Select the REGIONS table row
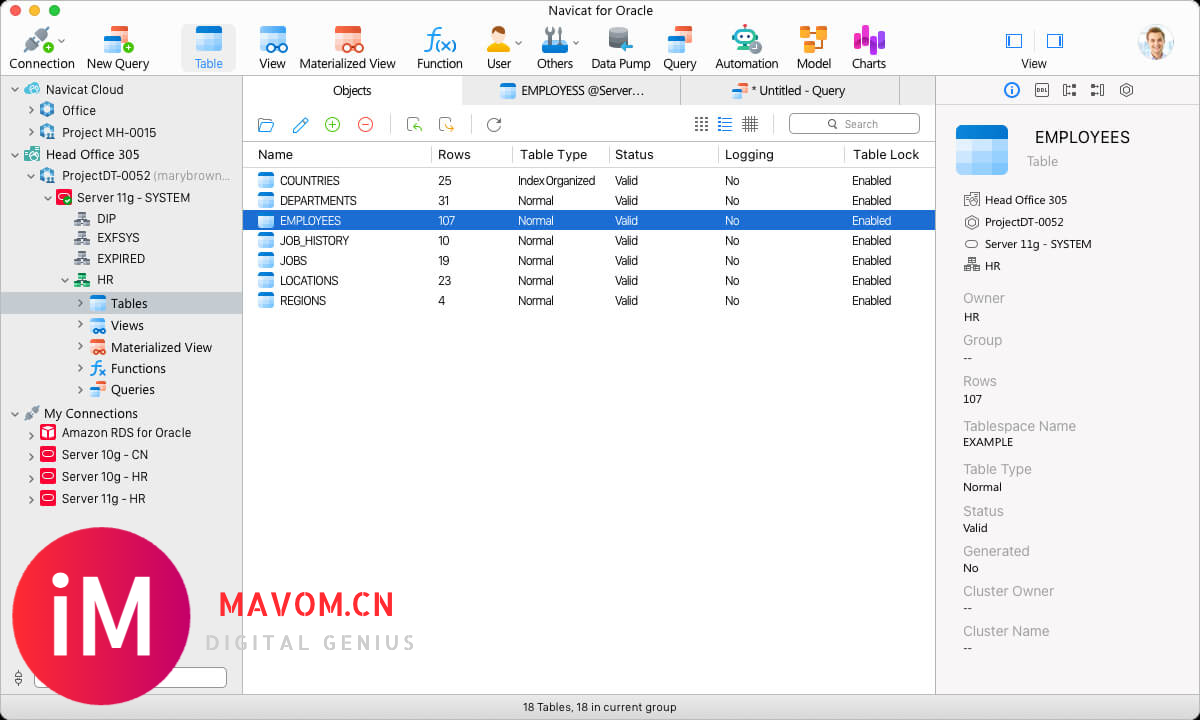 point(589,301)
